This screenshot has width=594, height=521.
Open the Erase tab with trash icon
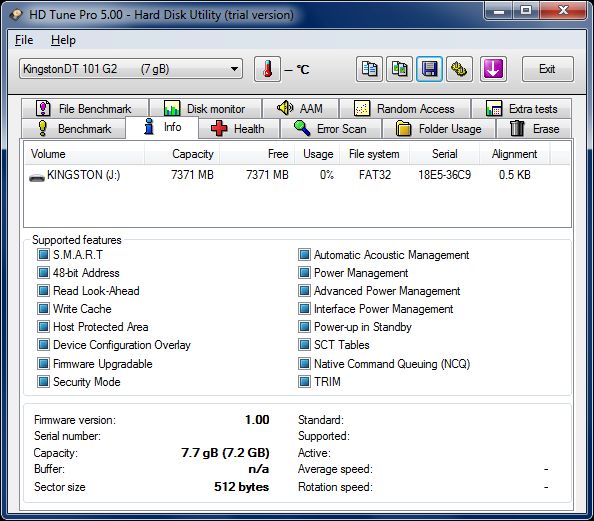534,129
